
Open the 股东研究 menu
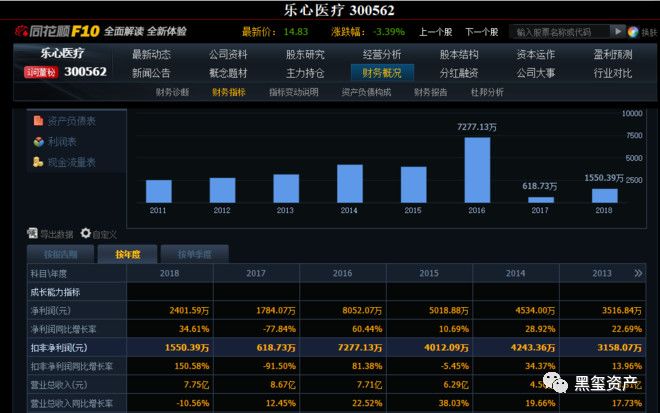click(x=305, y=54)
